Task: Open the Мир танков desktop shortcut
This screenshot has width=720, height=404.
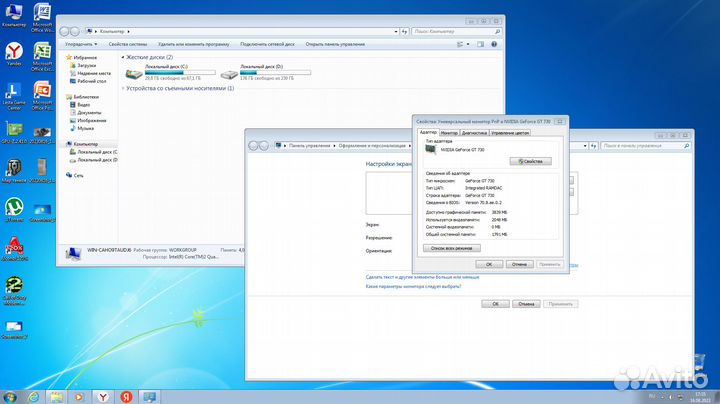Action: tap(14, 171)
